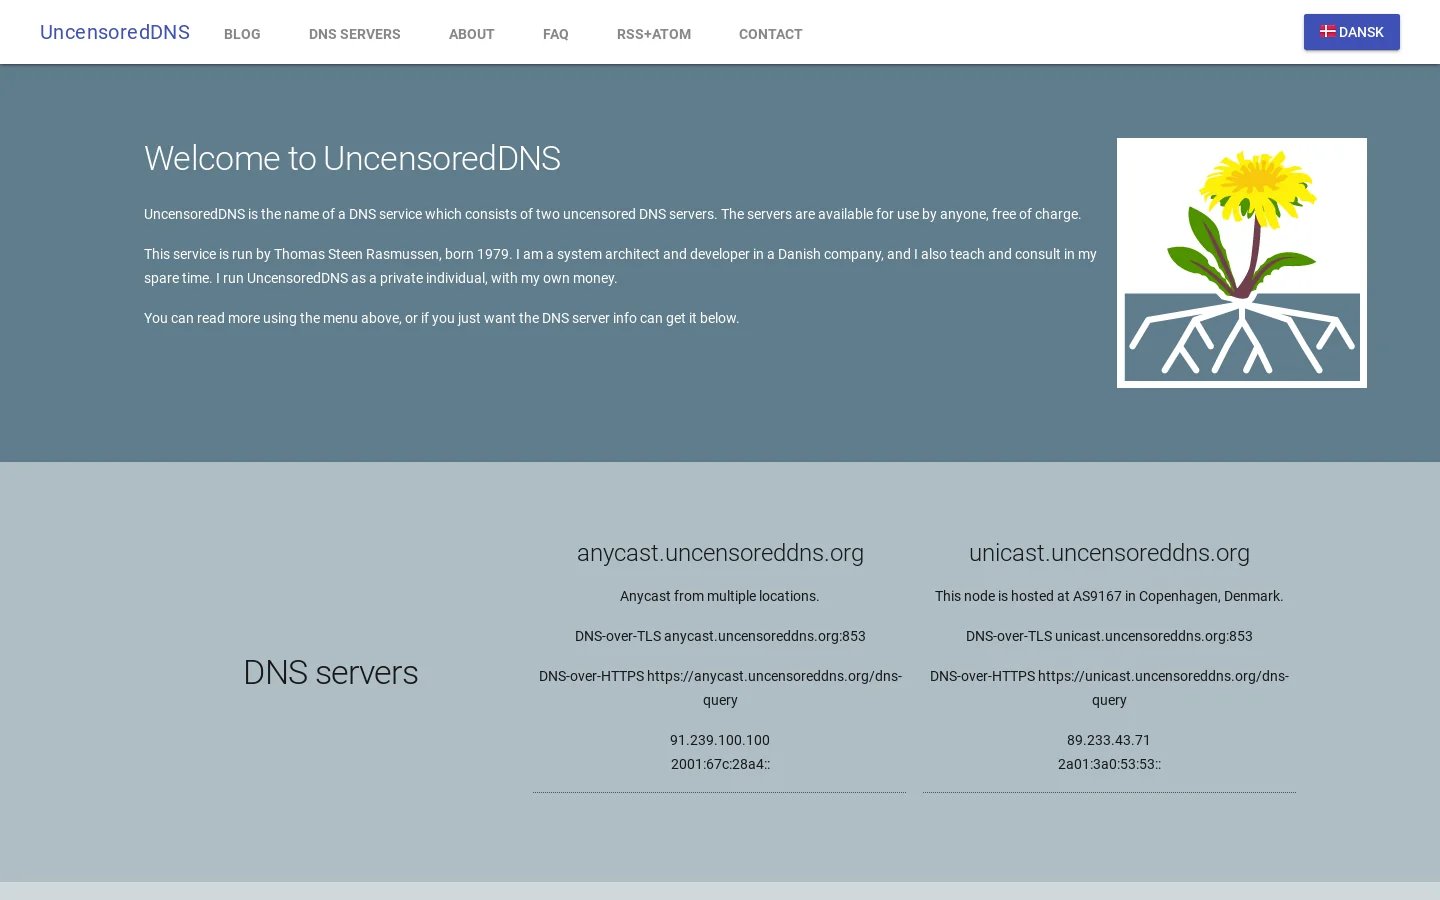Open the DNS Servers menu item

click(355, 34)
